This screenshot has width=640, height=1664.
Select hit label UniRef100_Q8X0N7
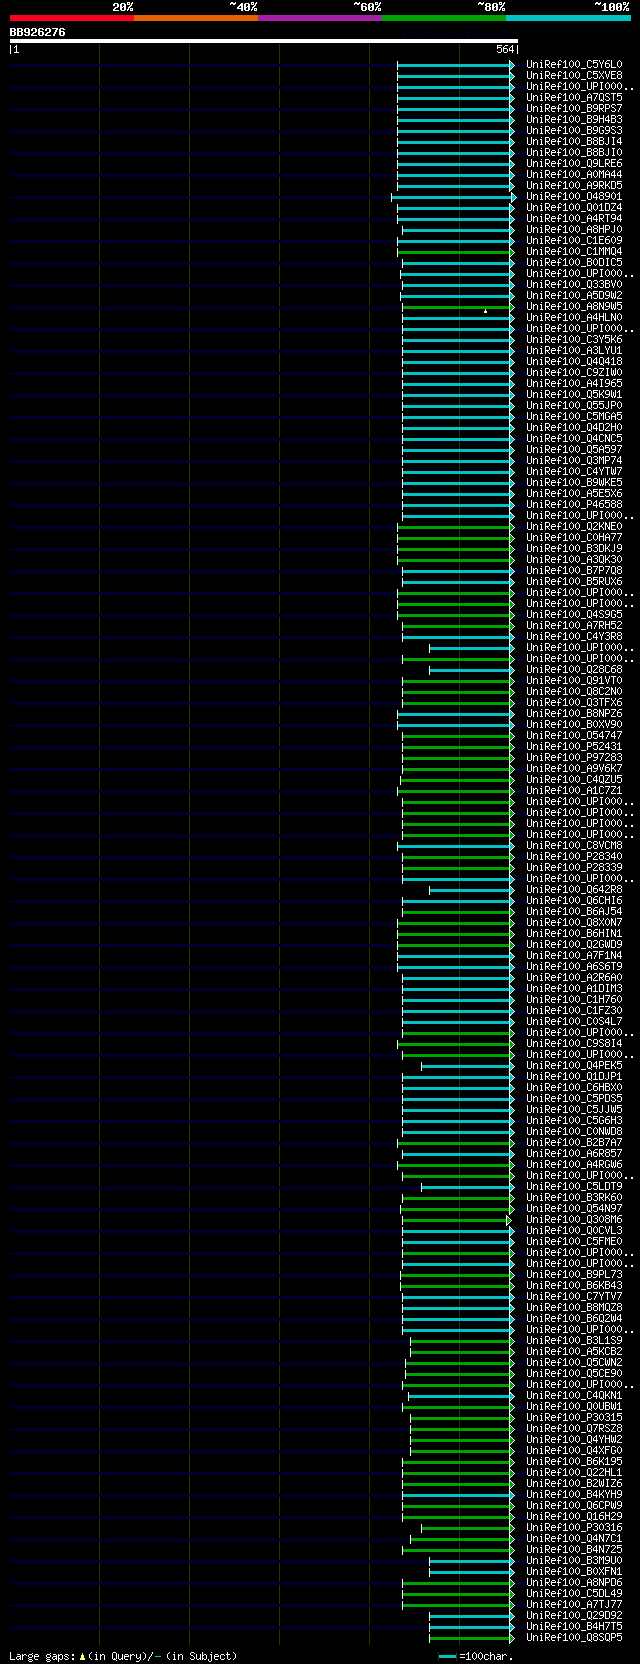[574, 922]
